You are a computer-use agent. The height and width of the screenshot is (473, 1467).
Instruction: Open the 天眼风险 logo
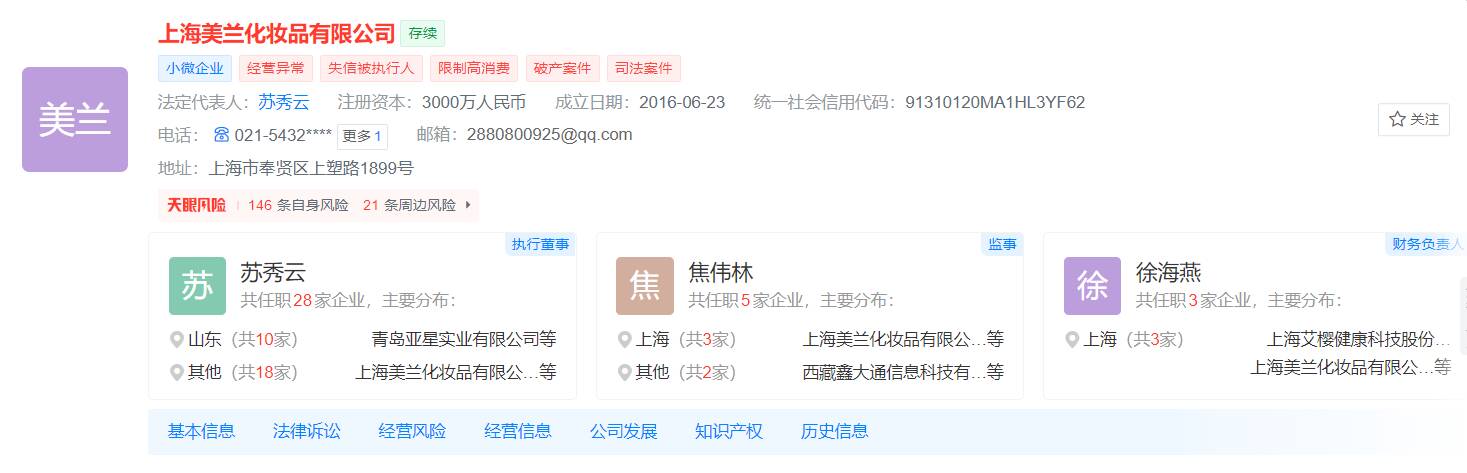tap(196, 205)
